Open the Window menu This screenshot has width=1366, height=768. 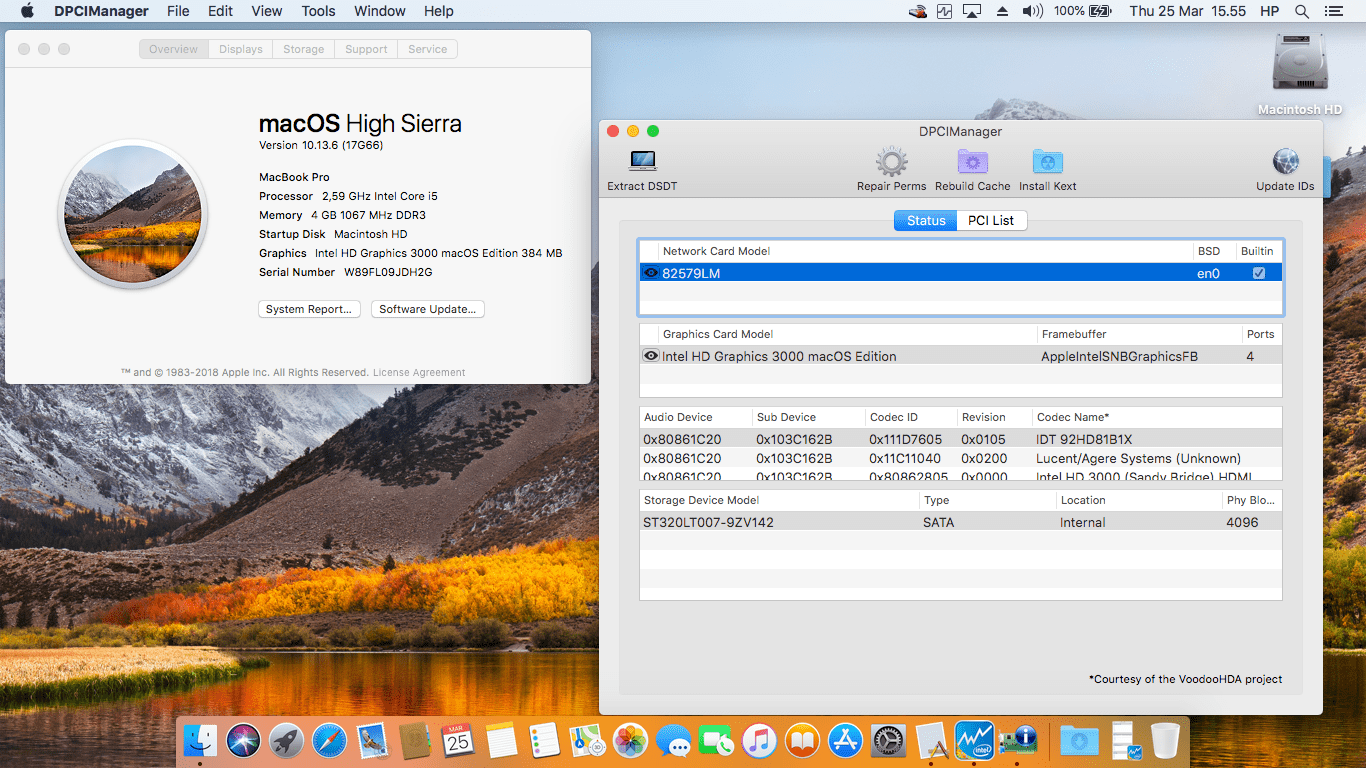pos(380,11)
